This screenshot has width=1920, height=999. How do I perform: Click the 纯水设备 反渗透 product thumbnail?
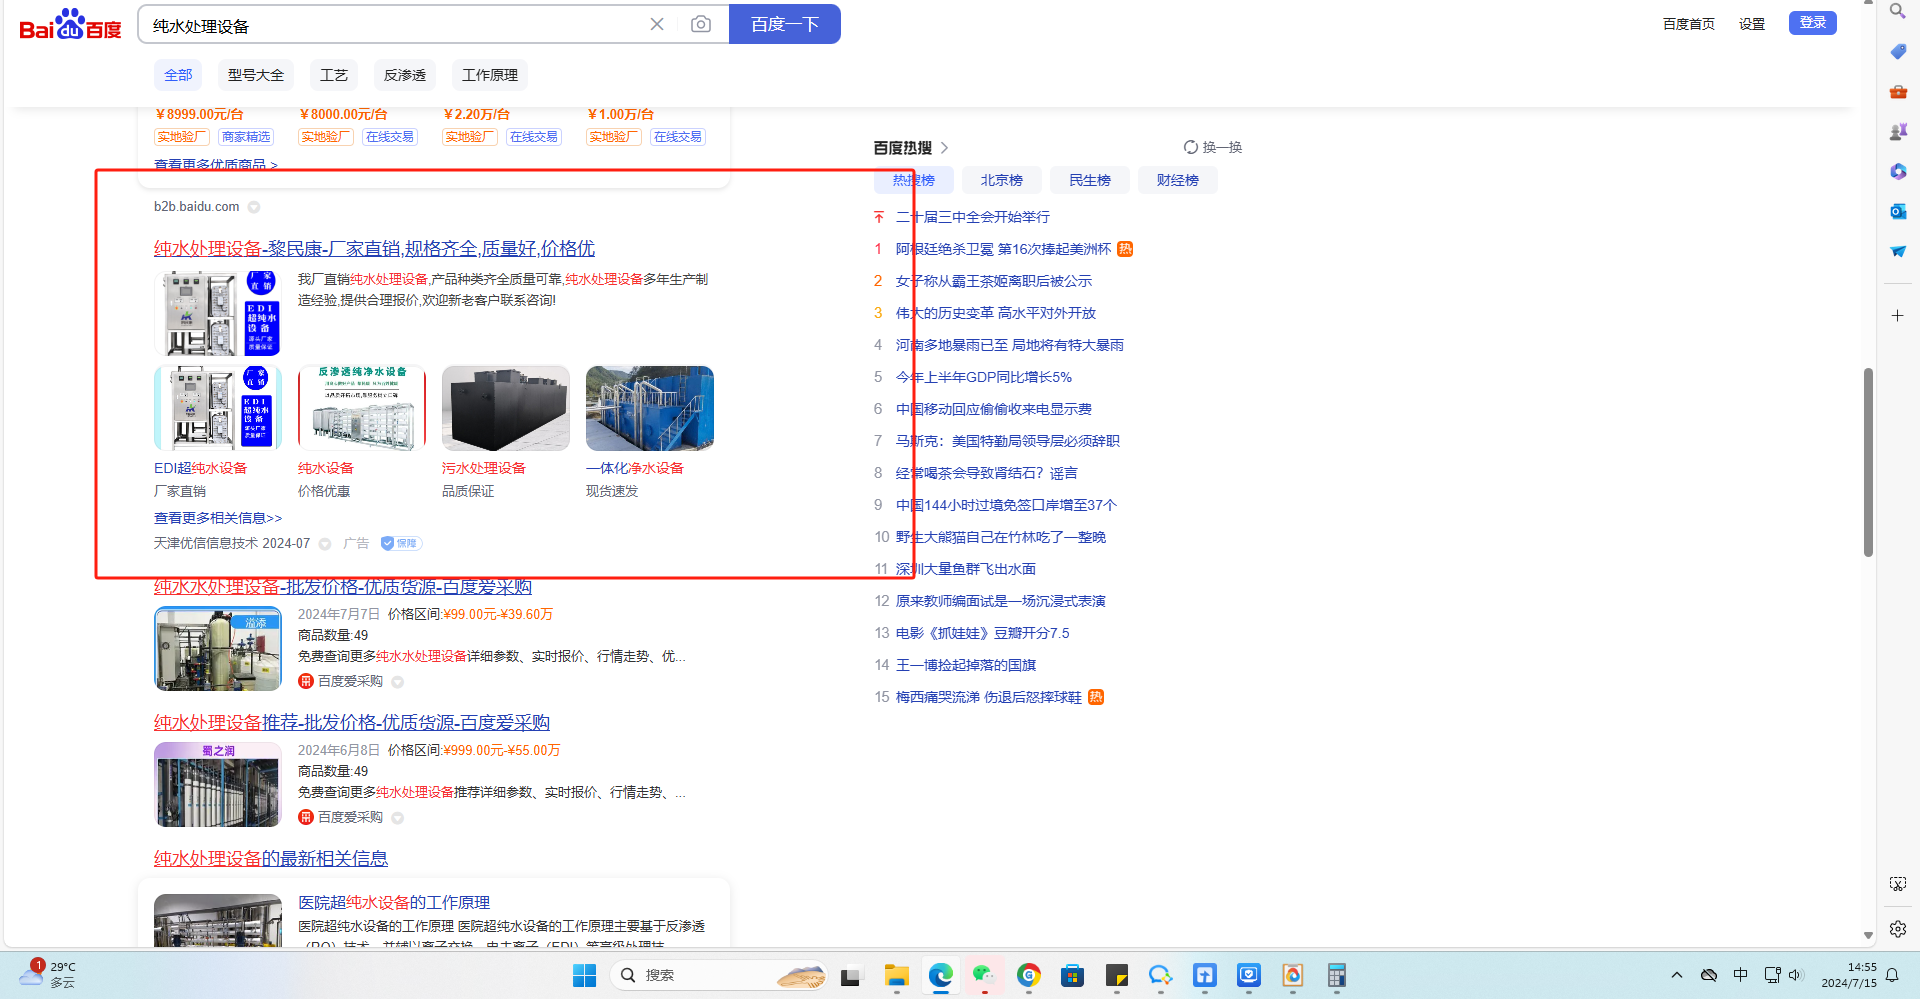[362, 408]
